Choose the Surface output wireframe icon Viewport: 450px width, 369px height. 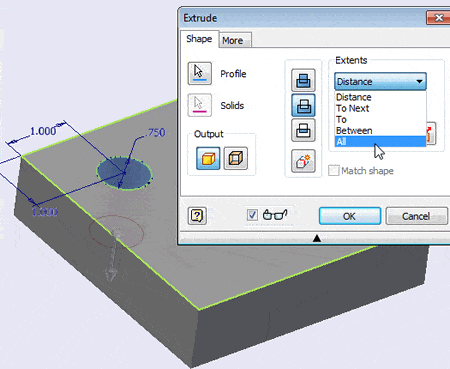236,158
